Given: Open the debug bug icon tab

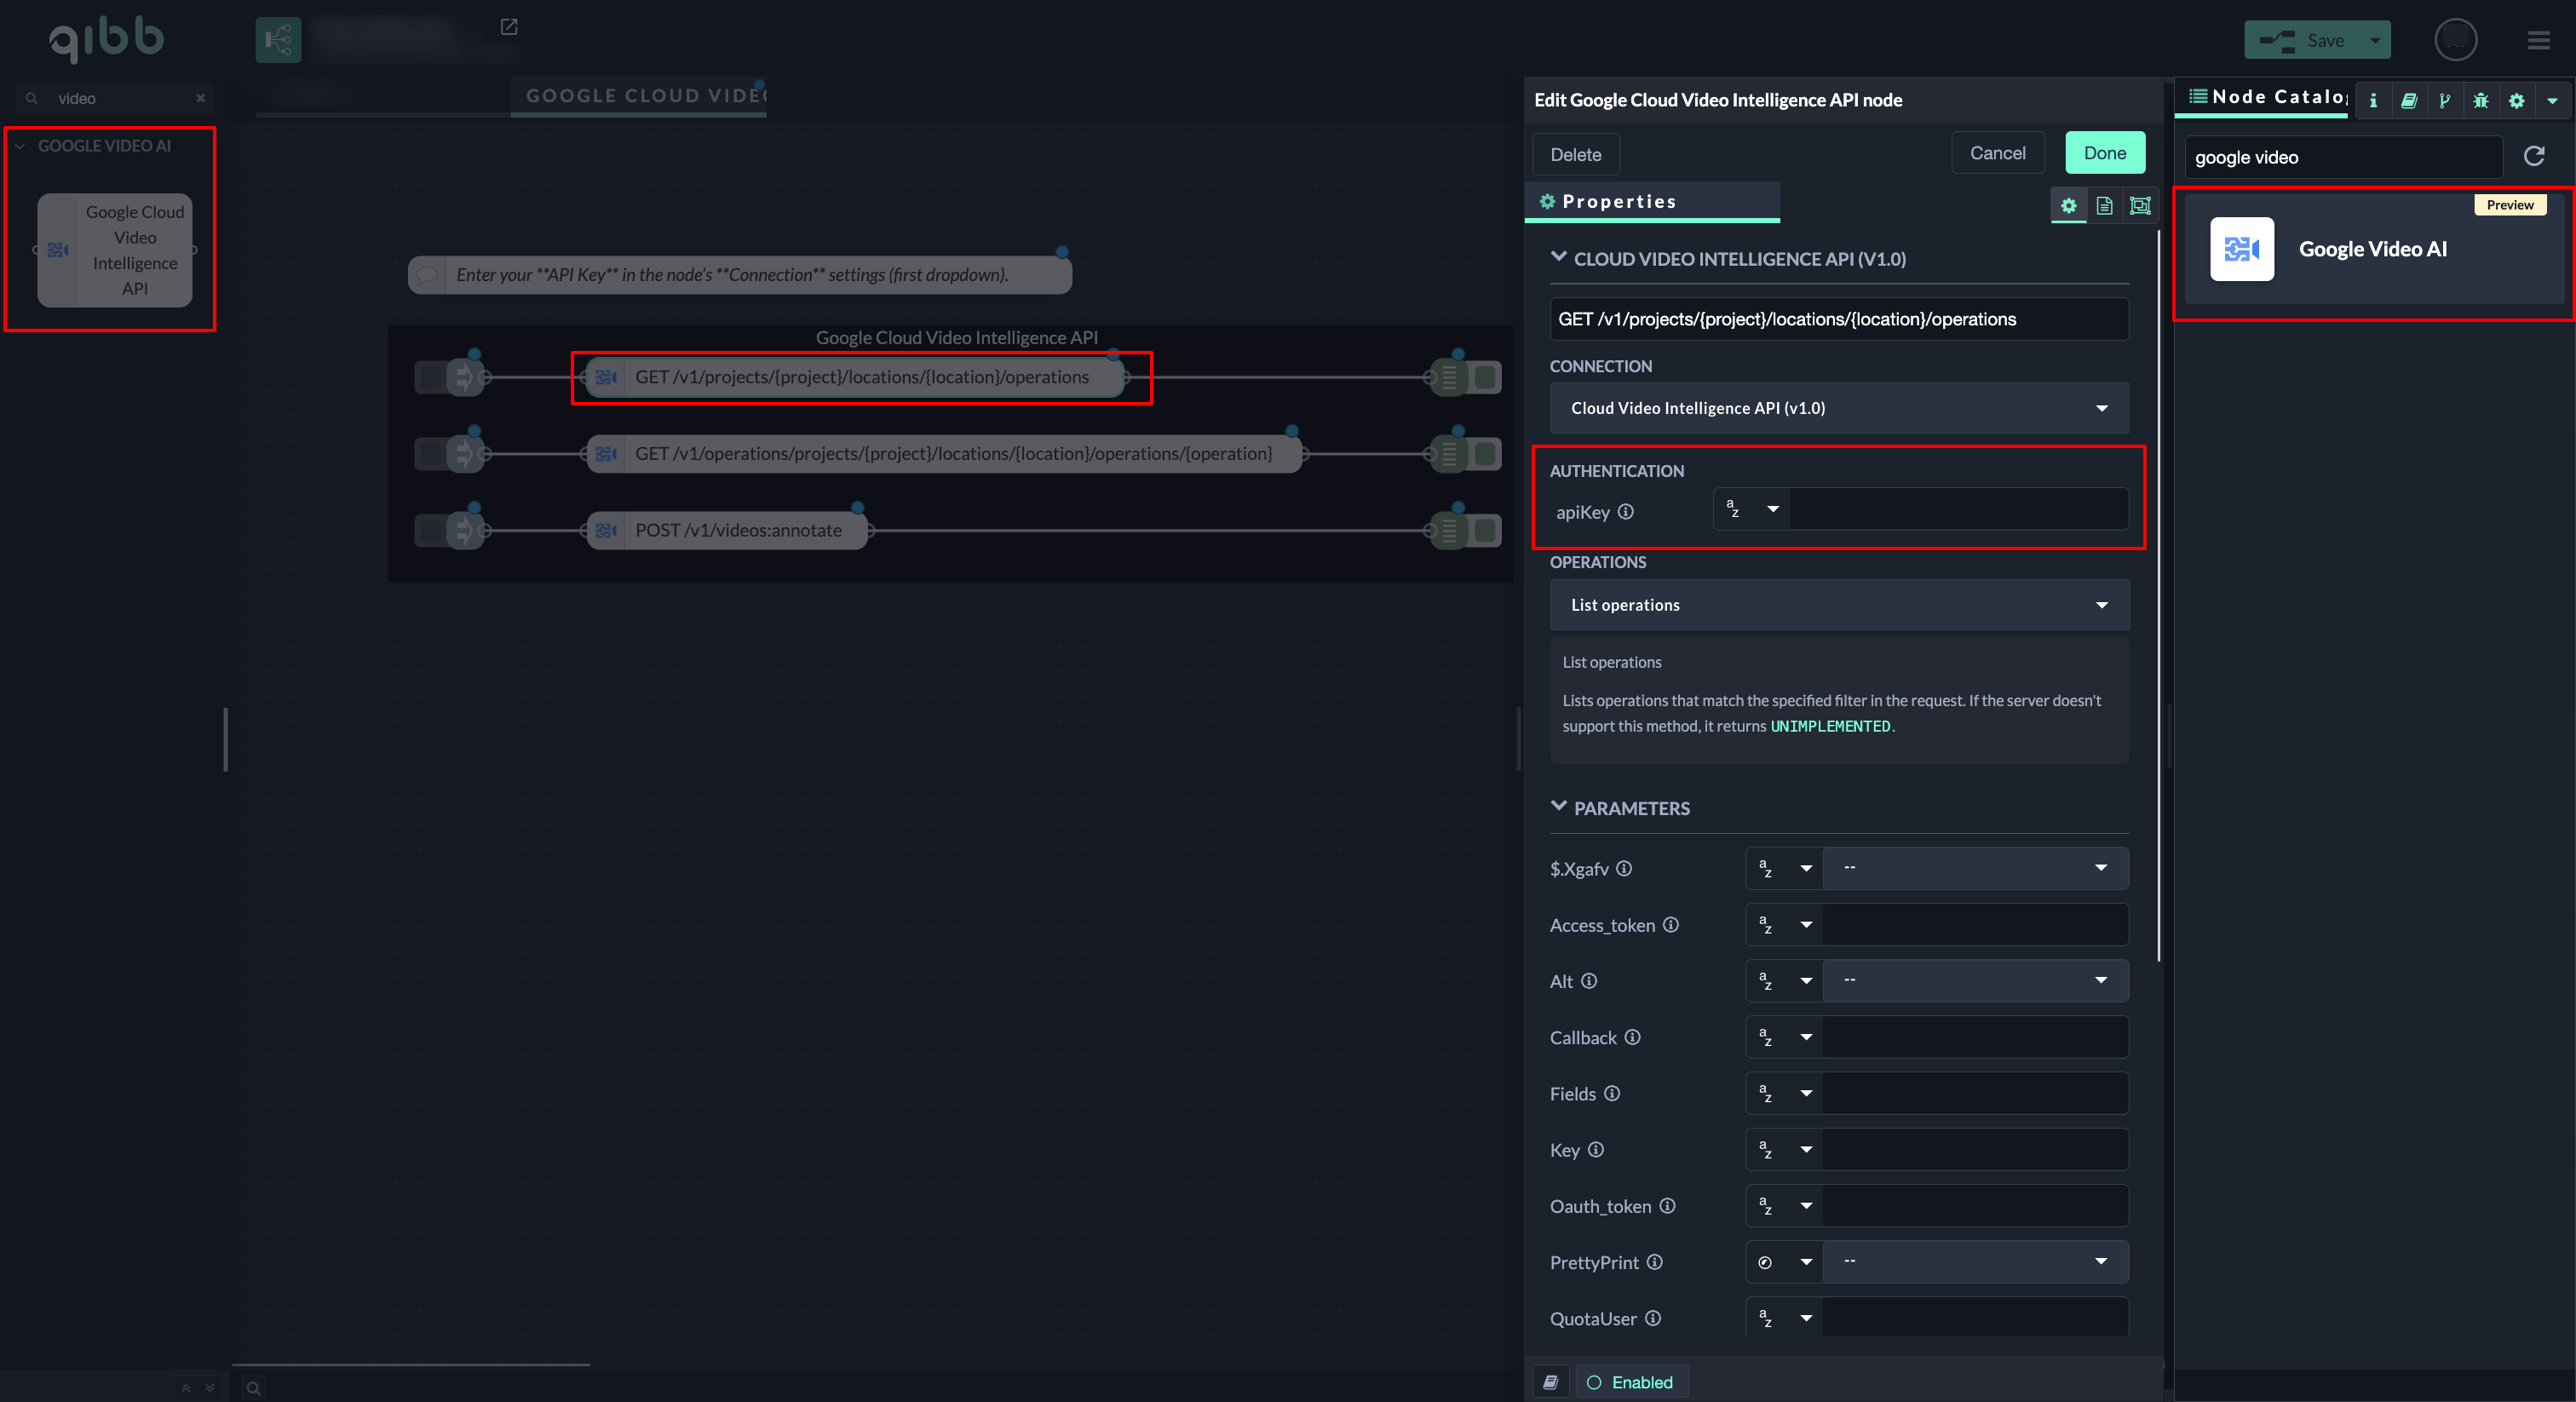Looking at the screenshot, I should pos(2481,100).
